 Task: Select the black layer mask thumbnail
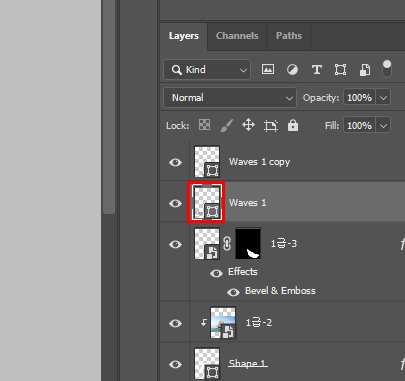(x=248, y=243)
